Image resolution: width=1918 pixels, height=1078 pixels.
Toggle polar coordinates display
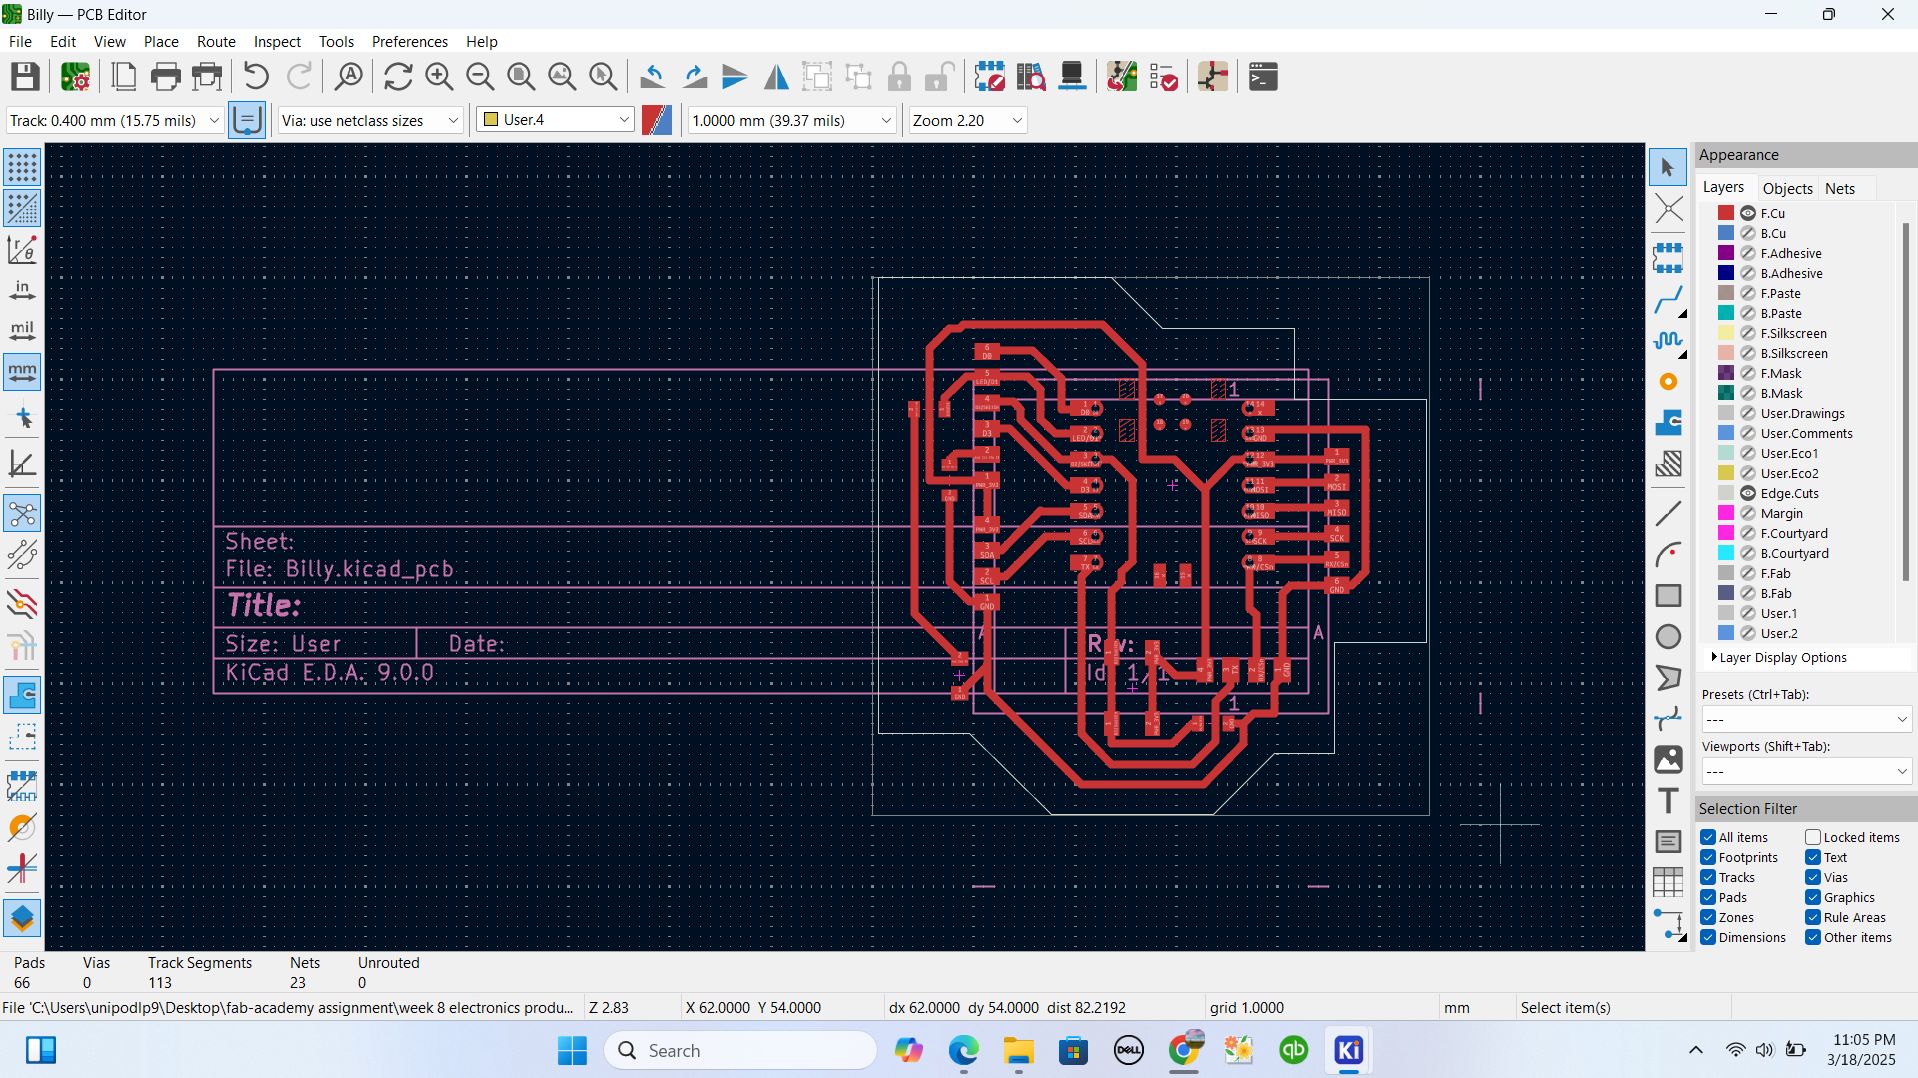click(22, 249)
